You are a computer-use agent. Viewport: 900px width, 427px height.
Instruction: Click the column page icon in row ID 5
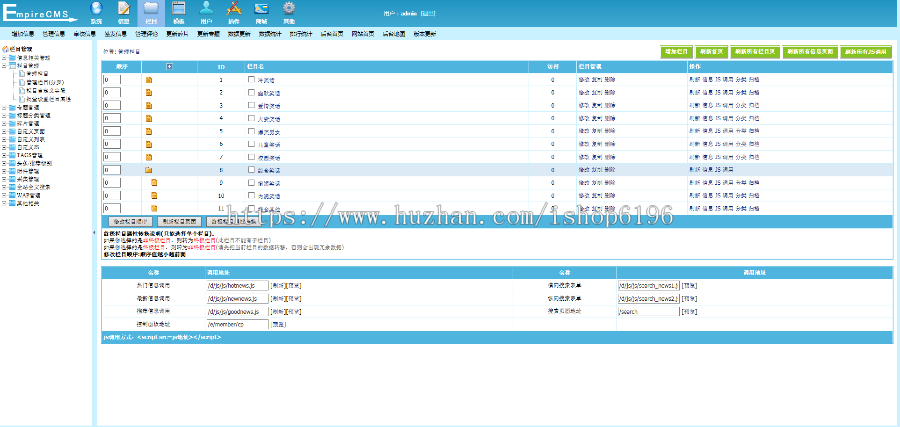(x=149, y=131)
